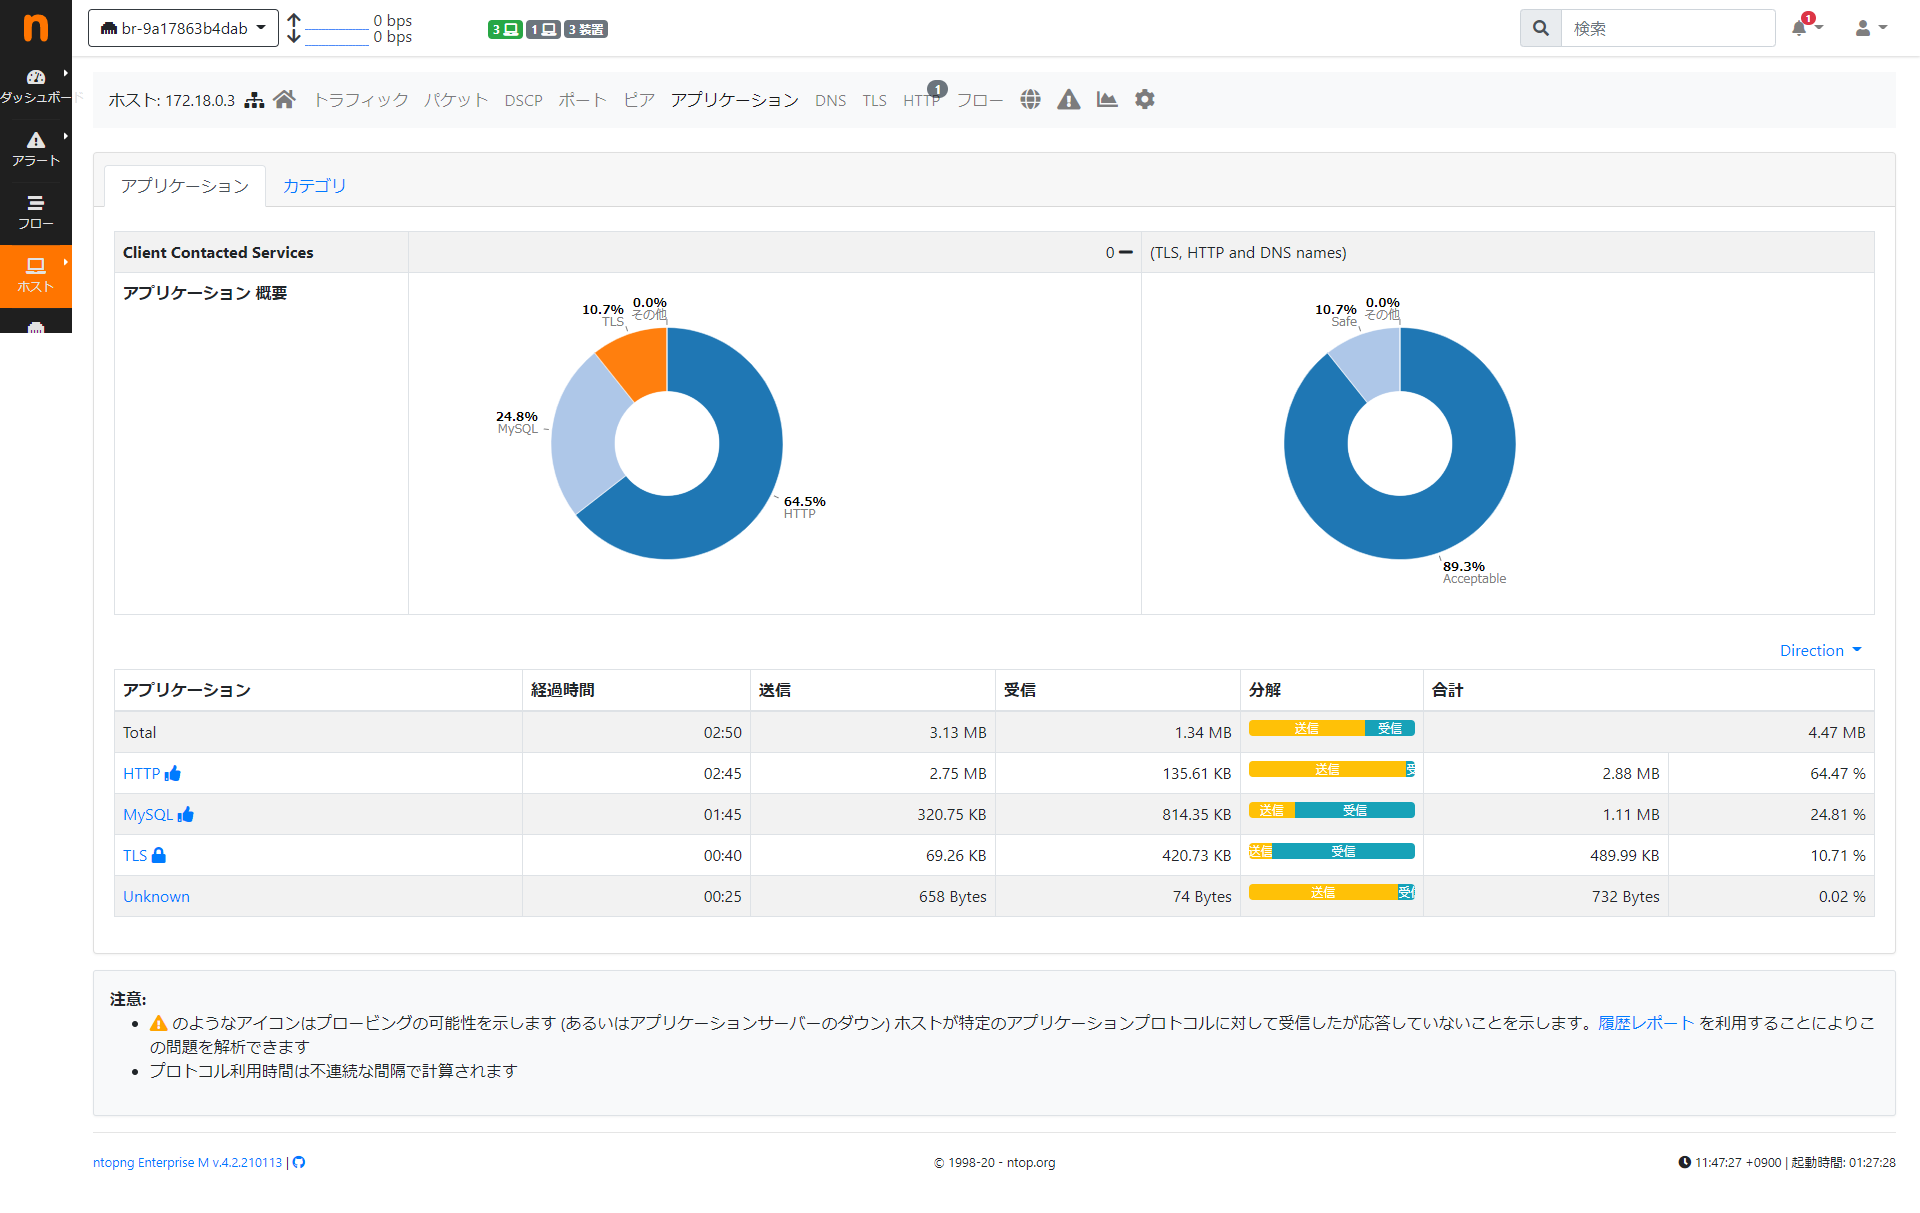The height and width of the screenshot is (1213, 1920).
Task: Click the host network hierarchy icon
Action: pyautogui.click(x=254, y=100)
